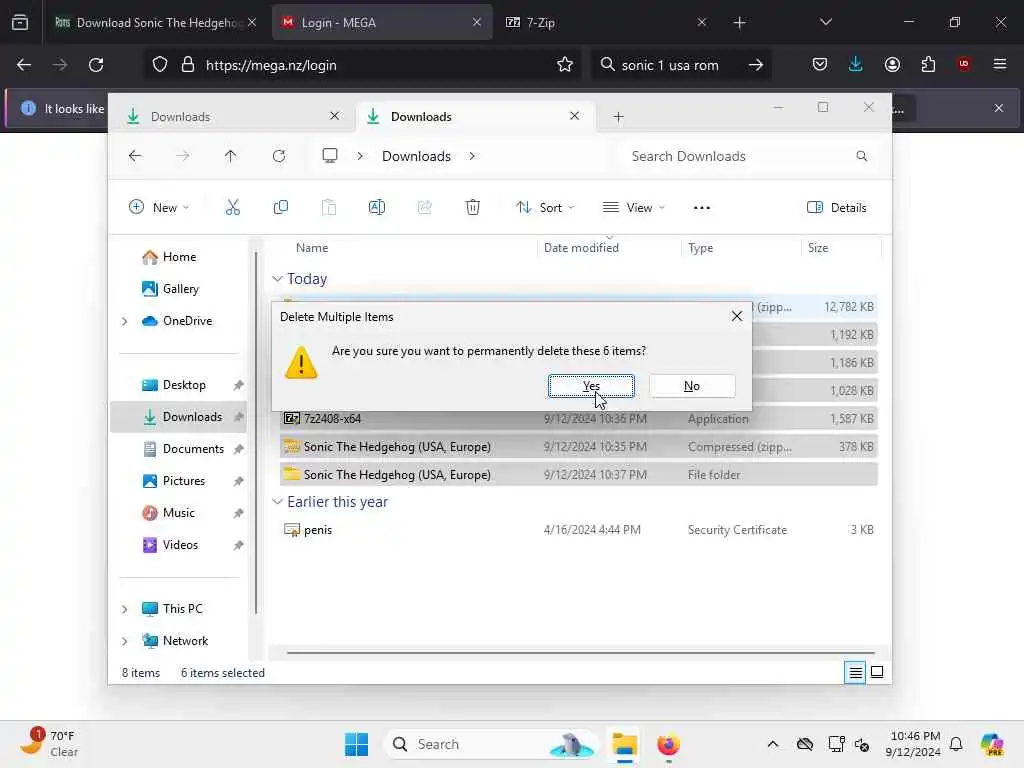Reload the page in Firefox
This screenshot has height=768, width=1024.
96,65
